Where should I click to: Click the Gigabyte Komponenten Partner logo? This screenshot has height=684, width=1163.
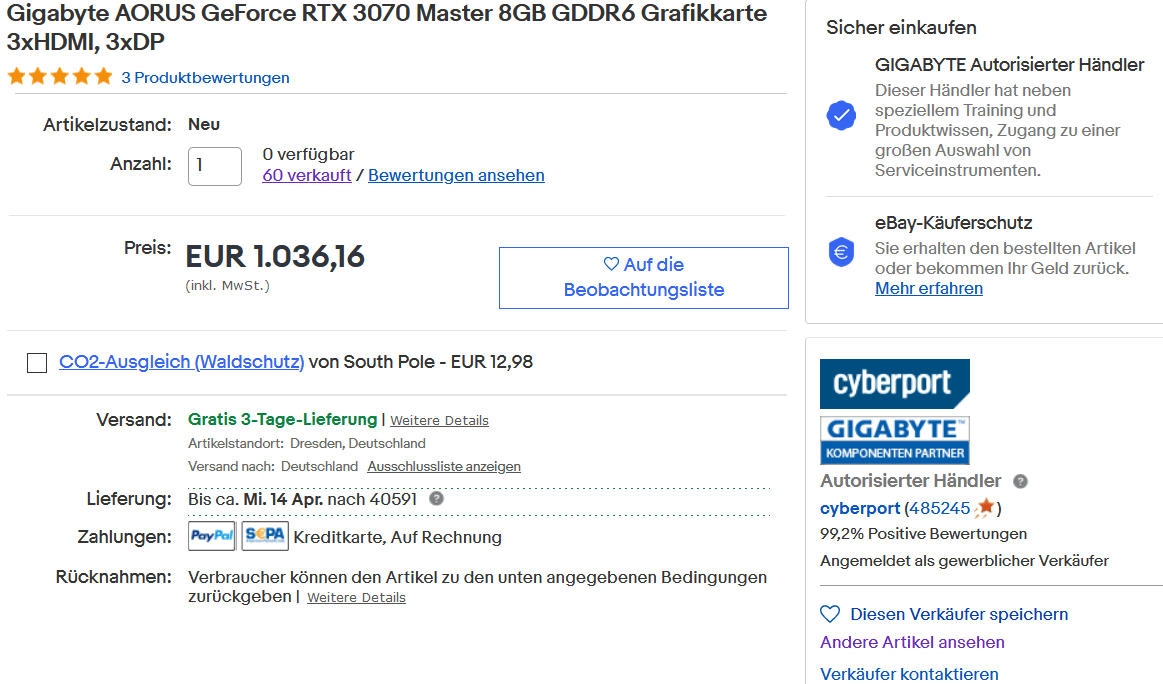pyautogui.click(x=895, y=440)
